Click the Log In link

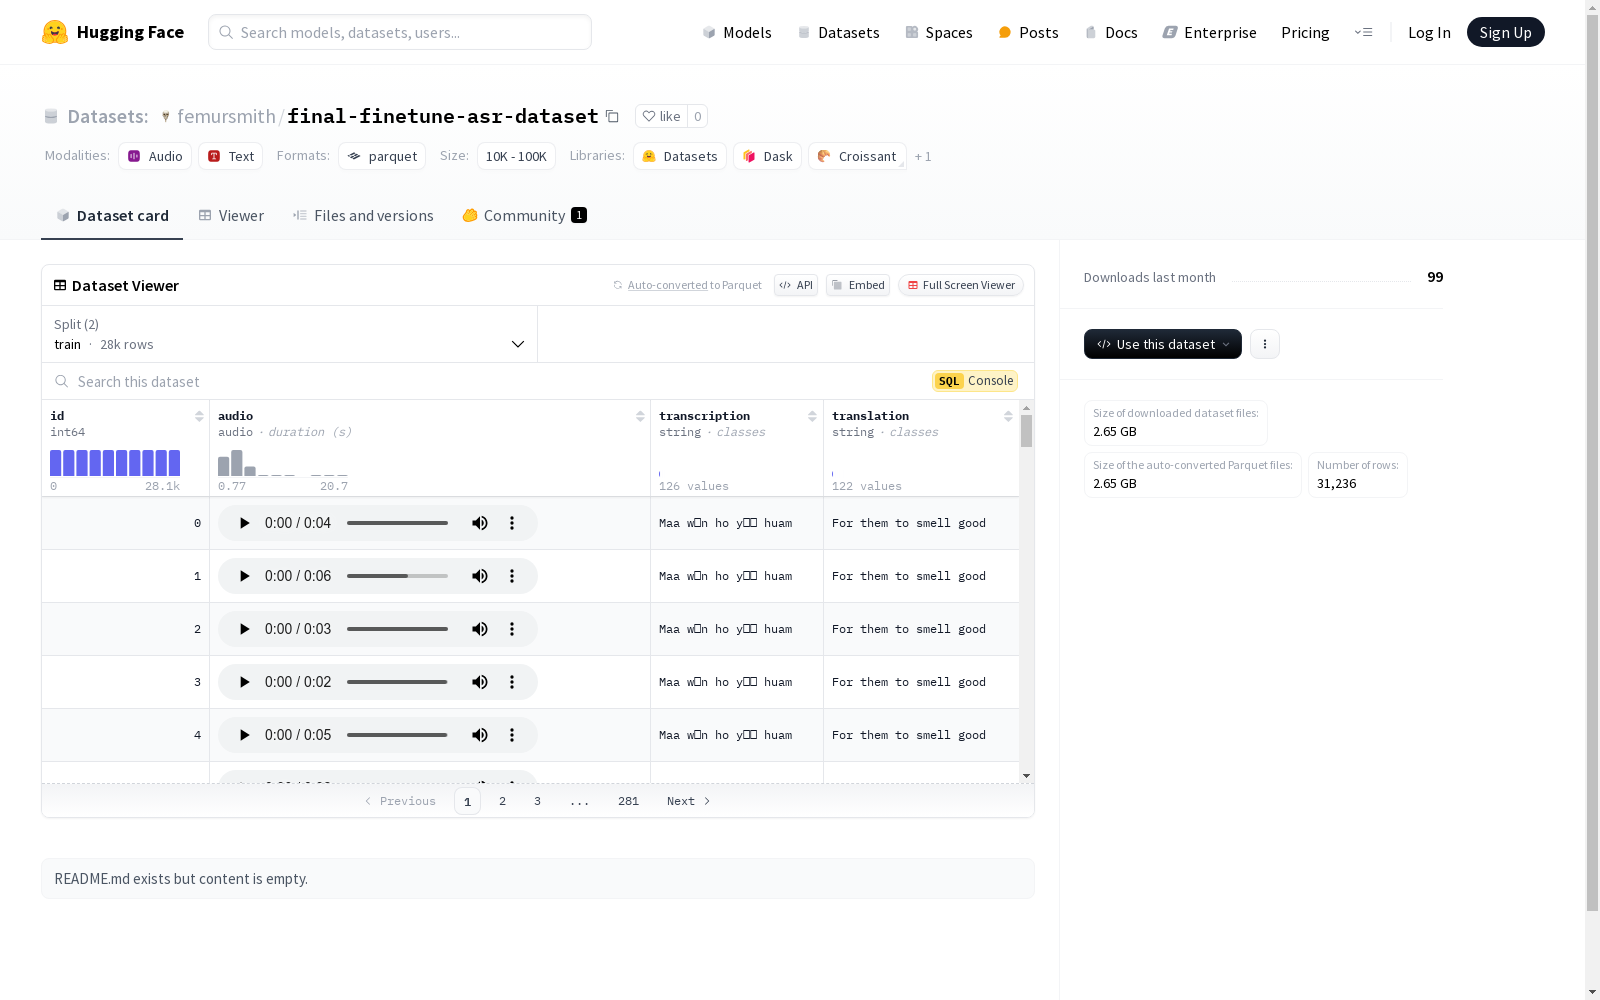(1429, 33)
